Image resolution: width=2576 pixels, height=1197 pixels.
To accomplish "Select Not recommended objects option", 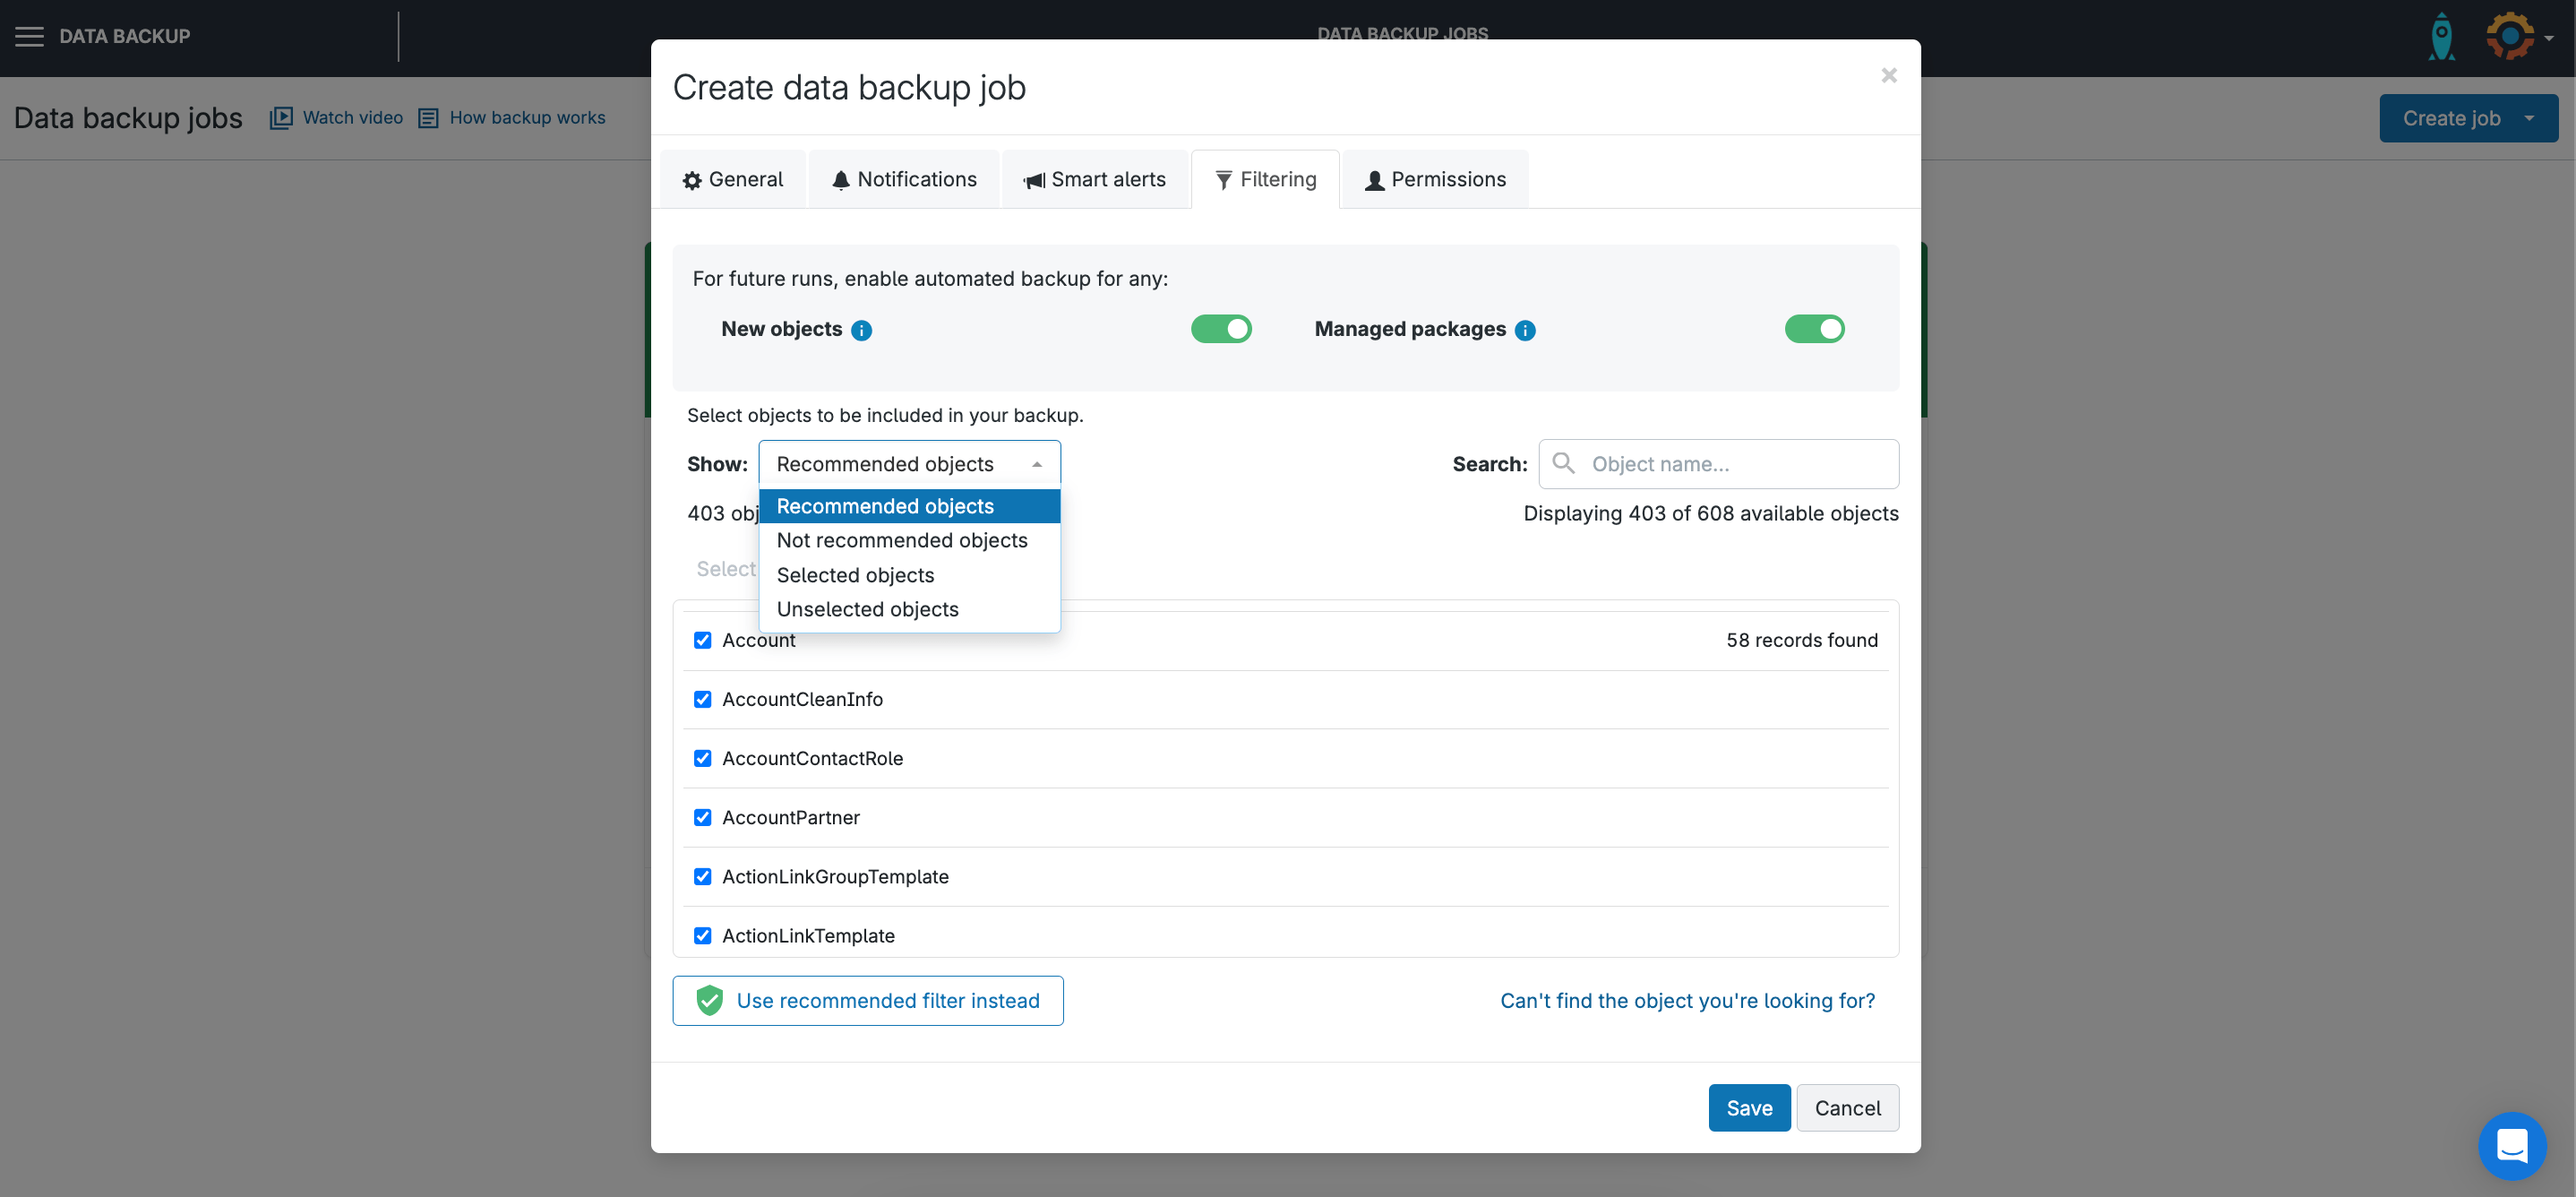I will 901,540.
